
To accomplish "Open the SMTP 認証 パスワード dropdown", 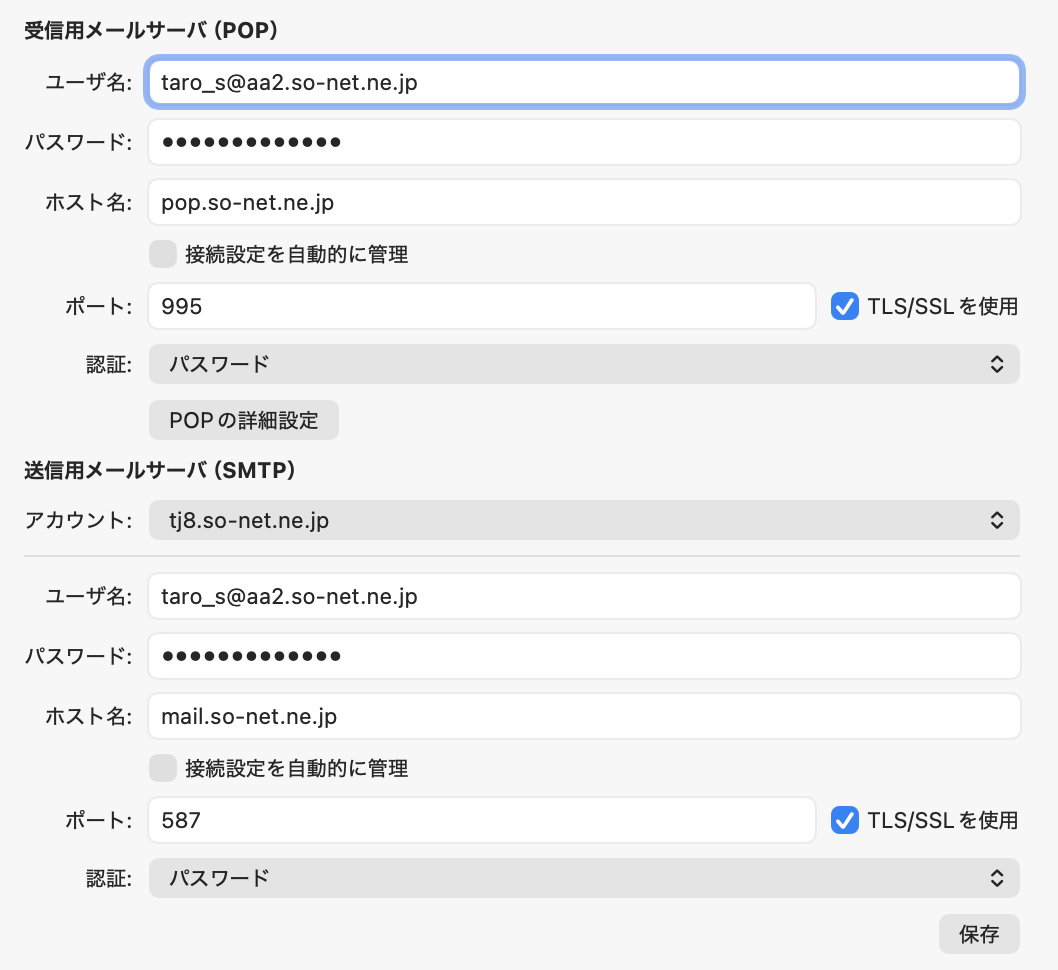I will 584,878.
